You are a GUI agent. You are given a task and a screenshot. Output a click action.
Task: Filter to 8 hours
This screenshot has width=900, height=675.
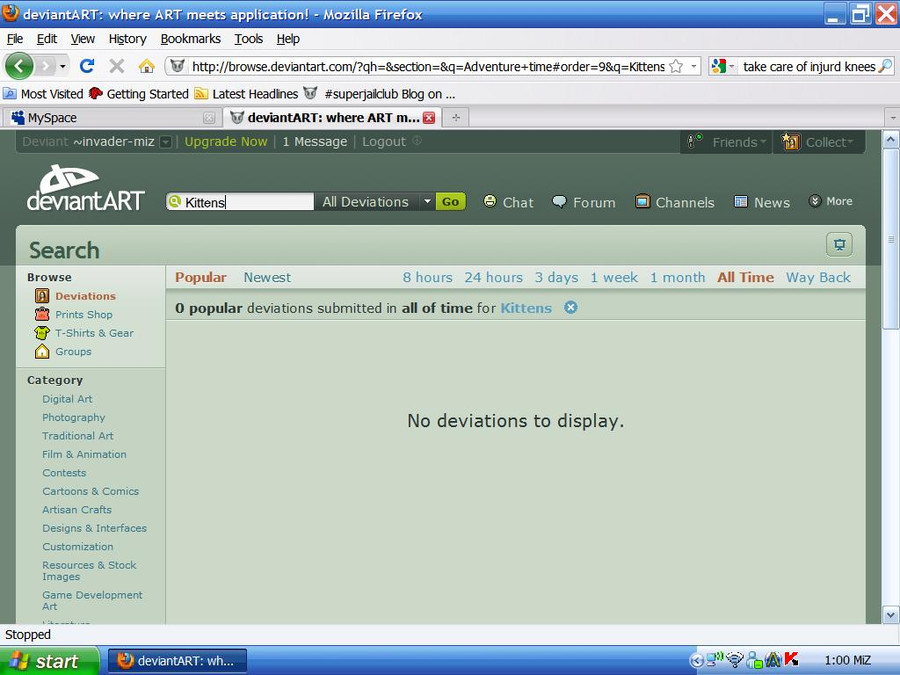427,277
